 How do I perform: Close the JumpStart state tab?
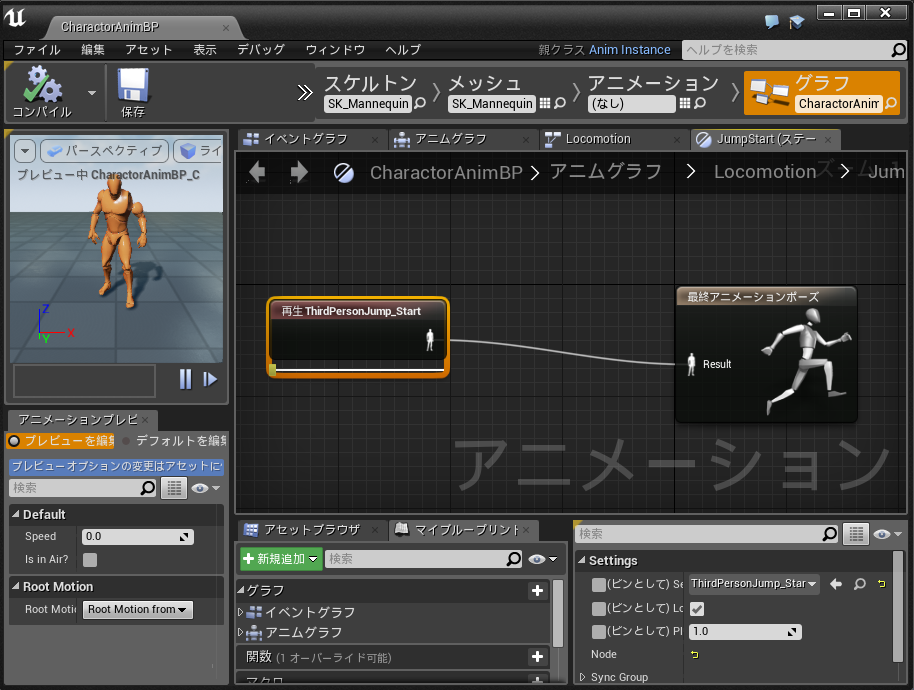[x=828, y=140]
